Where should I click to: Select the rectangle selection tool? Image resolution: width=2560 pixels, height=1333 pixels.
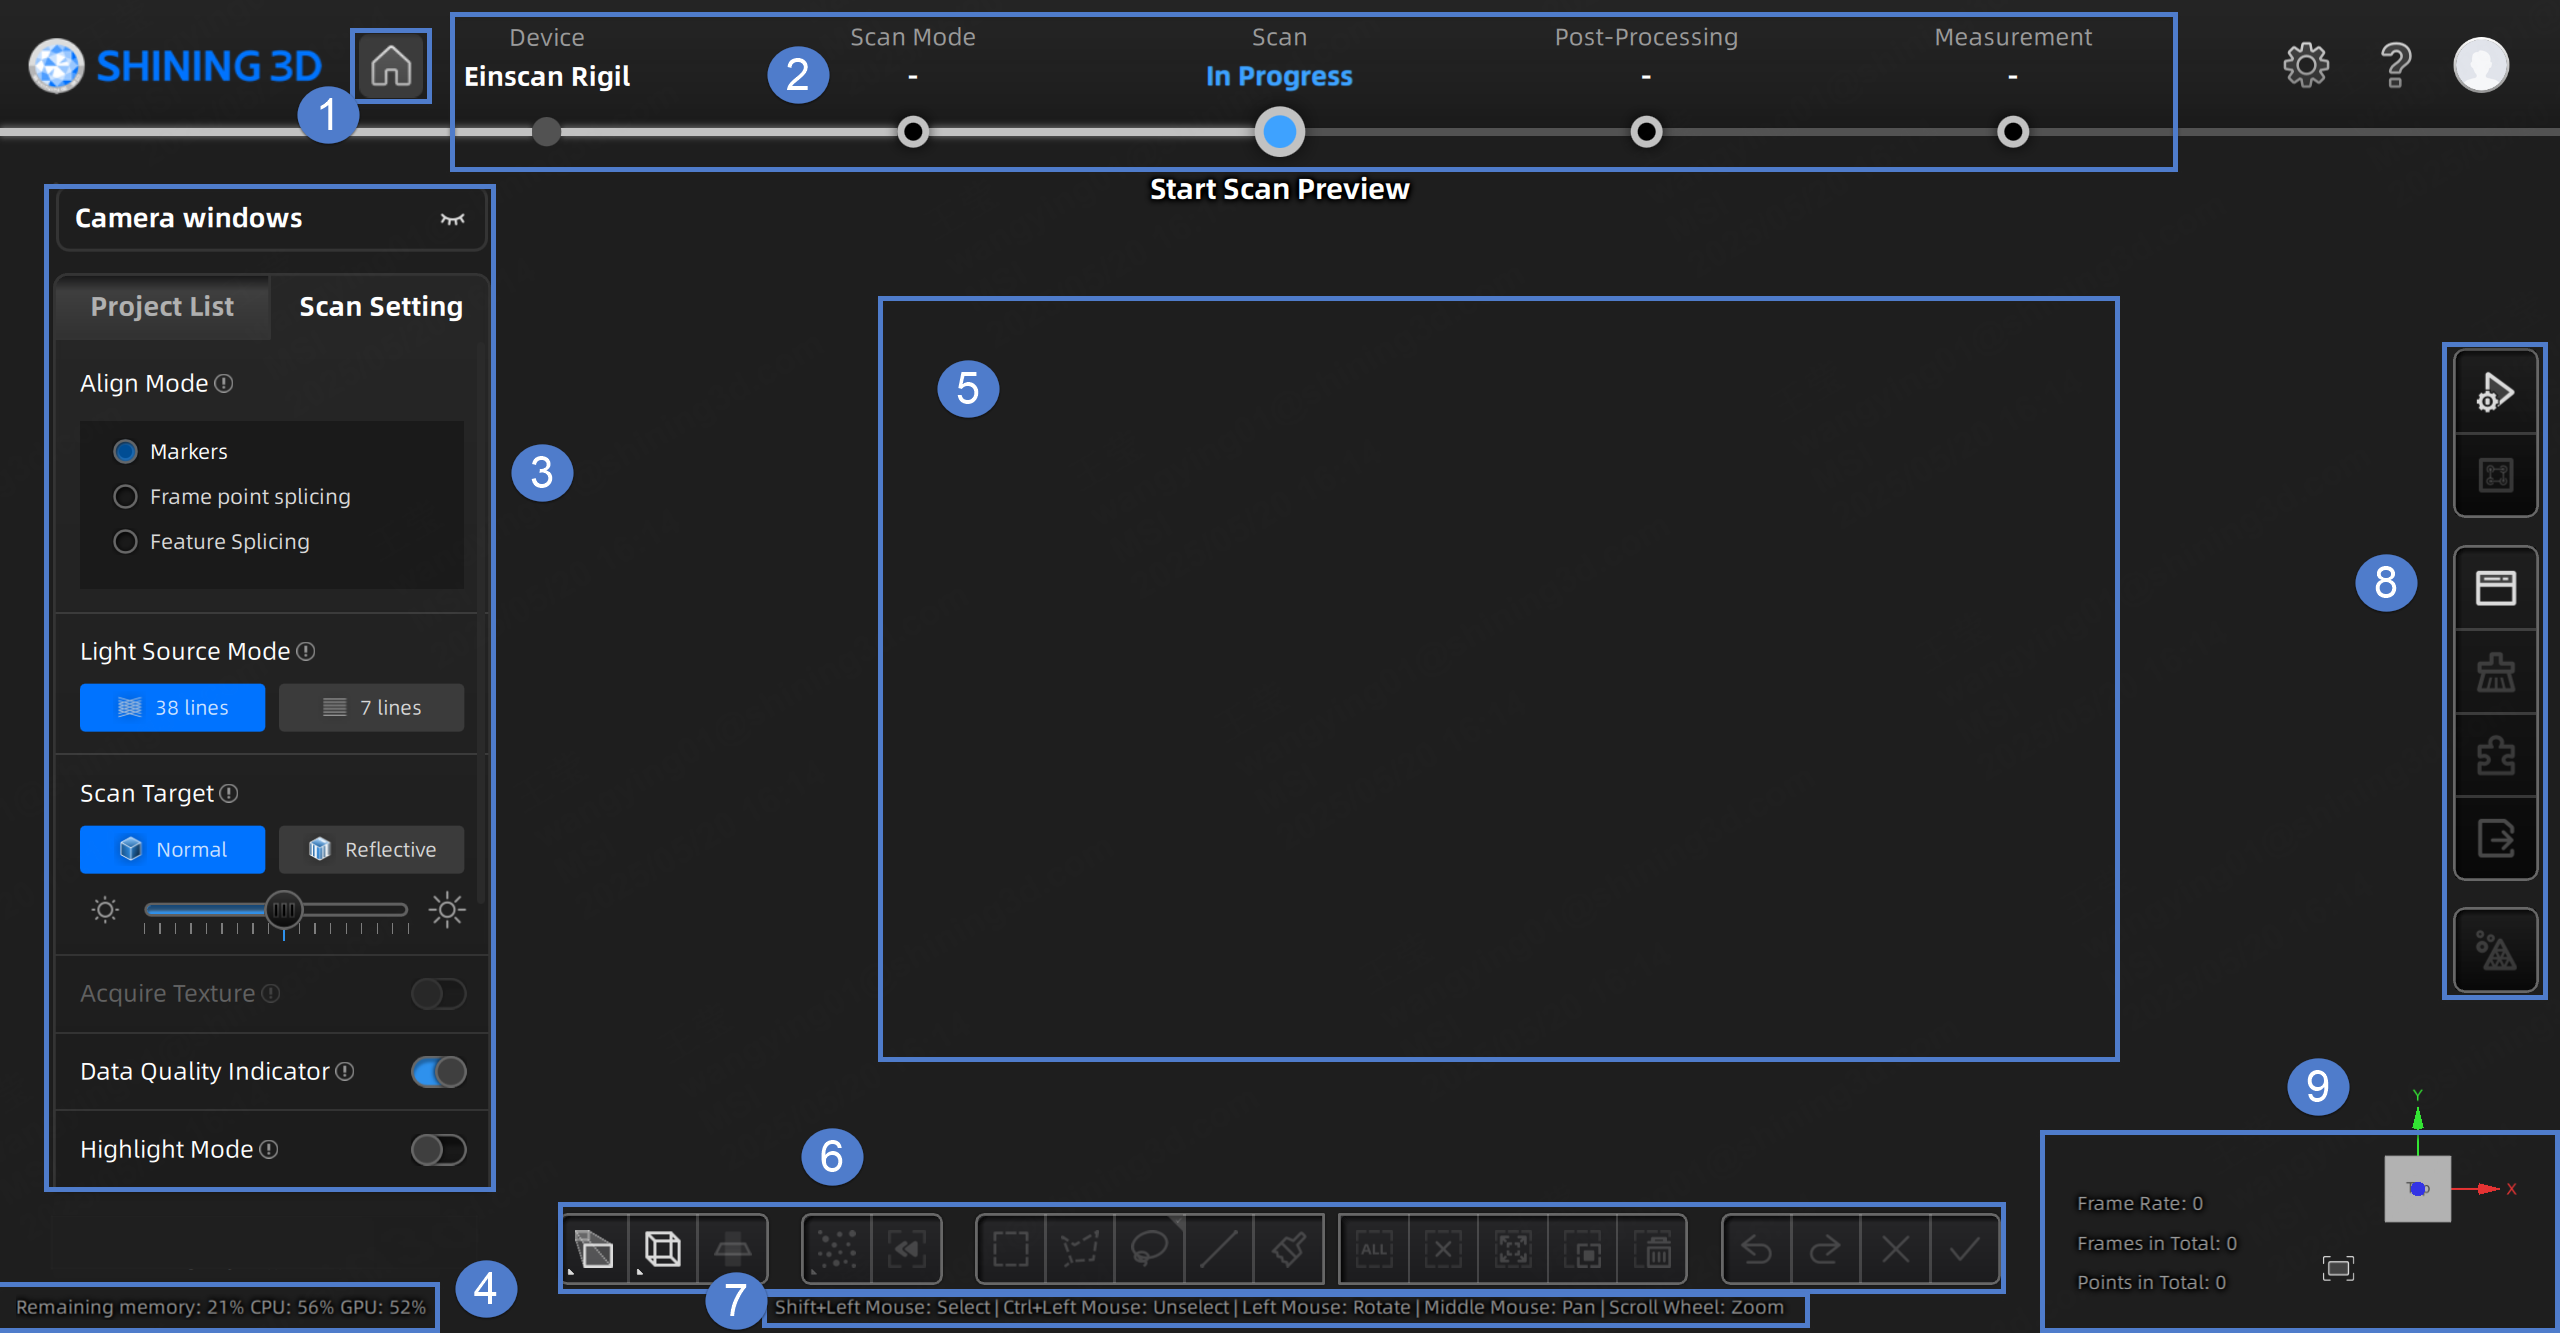tap(1010, 1248)
